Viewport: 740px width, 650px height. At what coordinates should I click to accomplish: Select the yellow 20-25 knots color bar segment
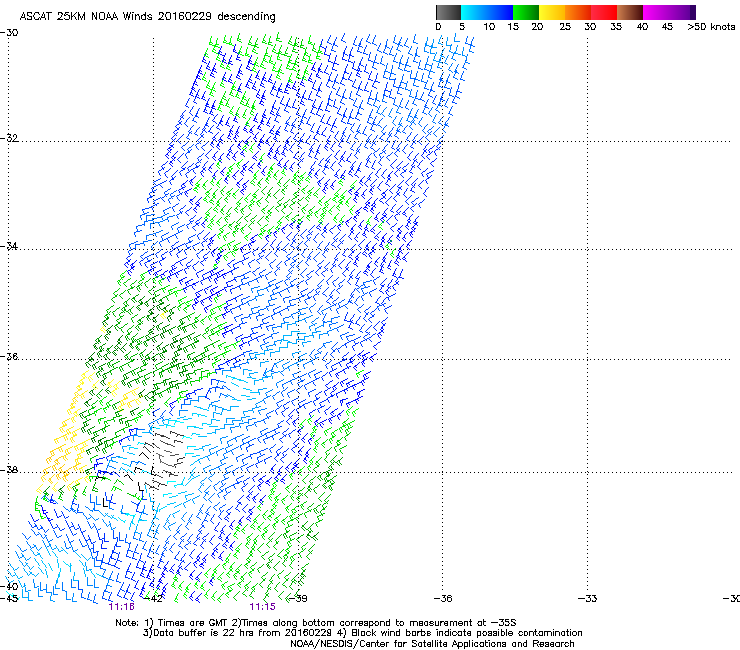552,12
